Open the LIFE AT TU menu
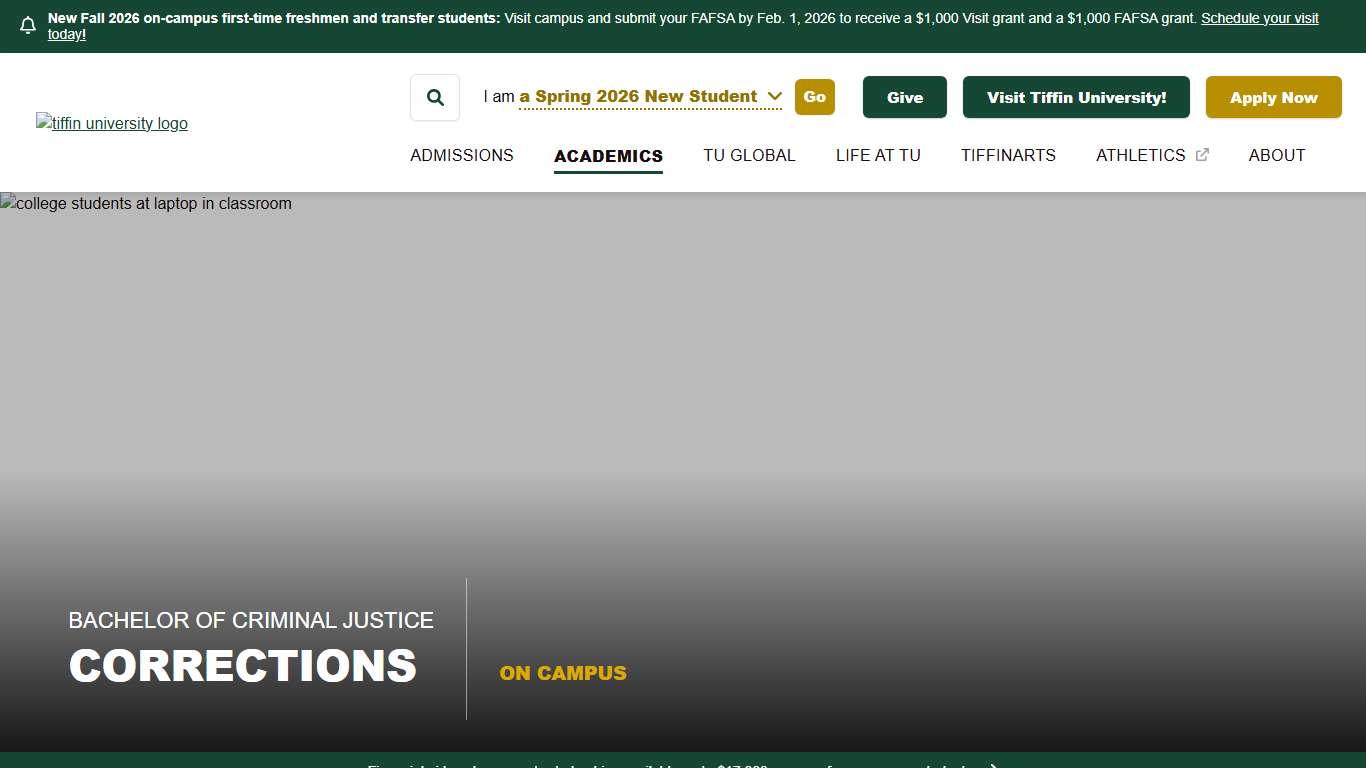Viewport: 1366px width, 768px height. pyautogui.click(x=878, y=155)
